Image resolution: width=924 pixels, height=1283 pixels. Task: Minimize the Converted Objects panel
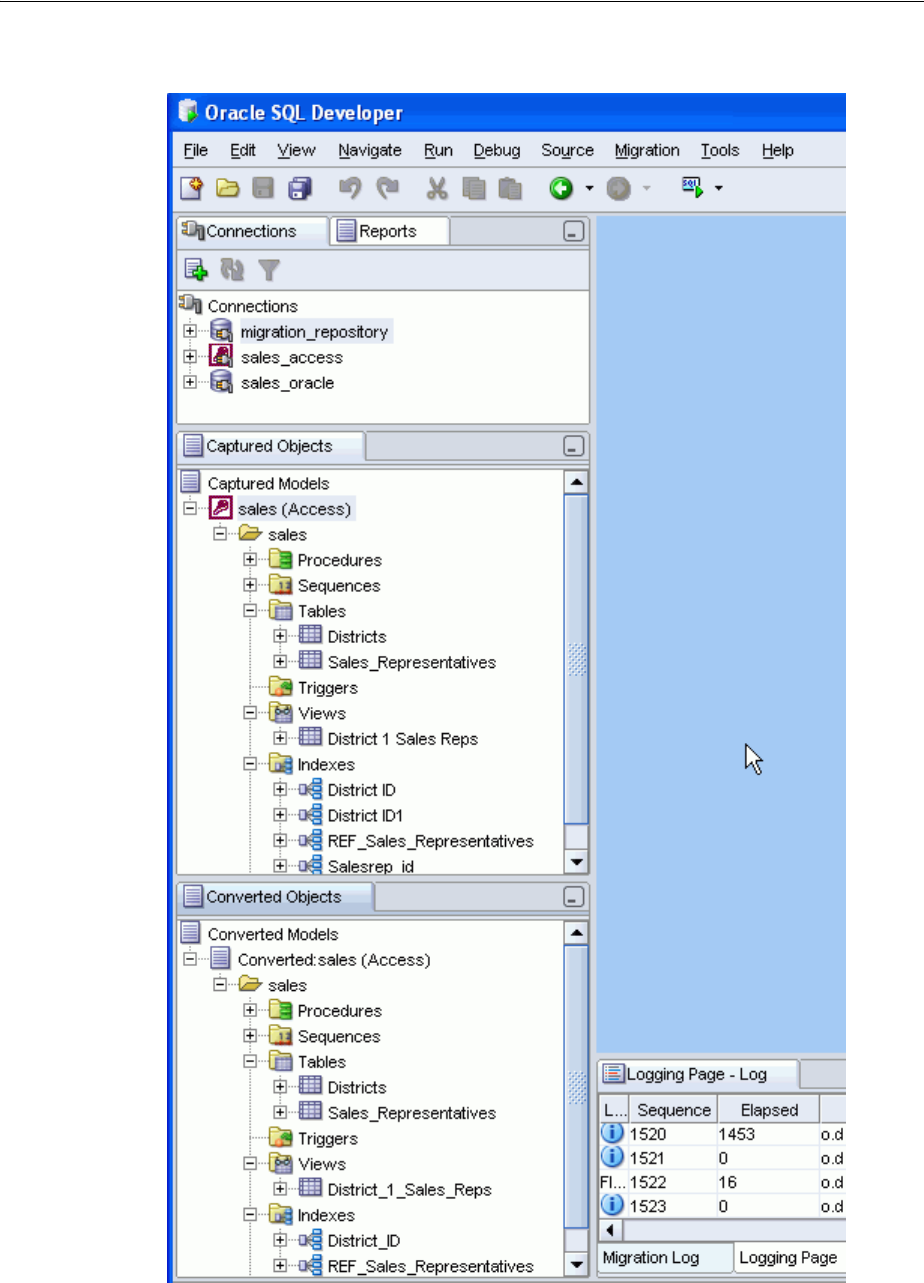573,897
